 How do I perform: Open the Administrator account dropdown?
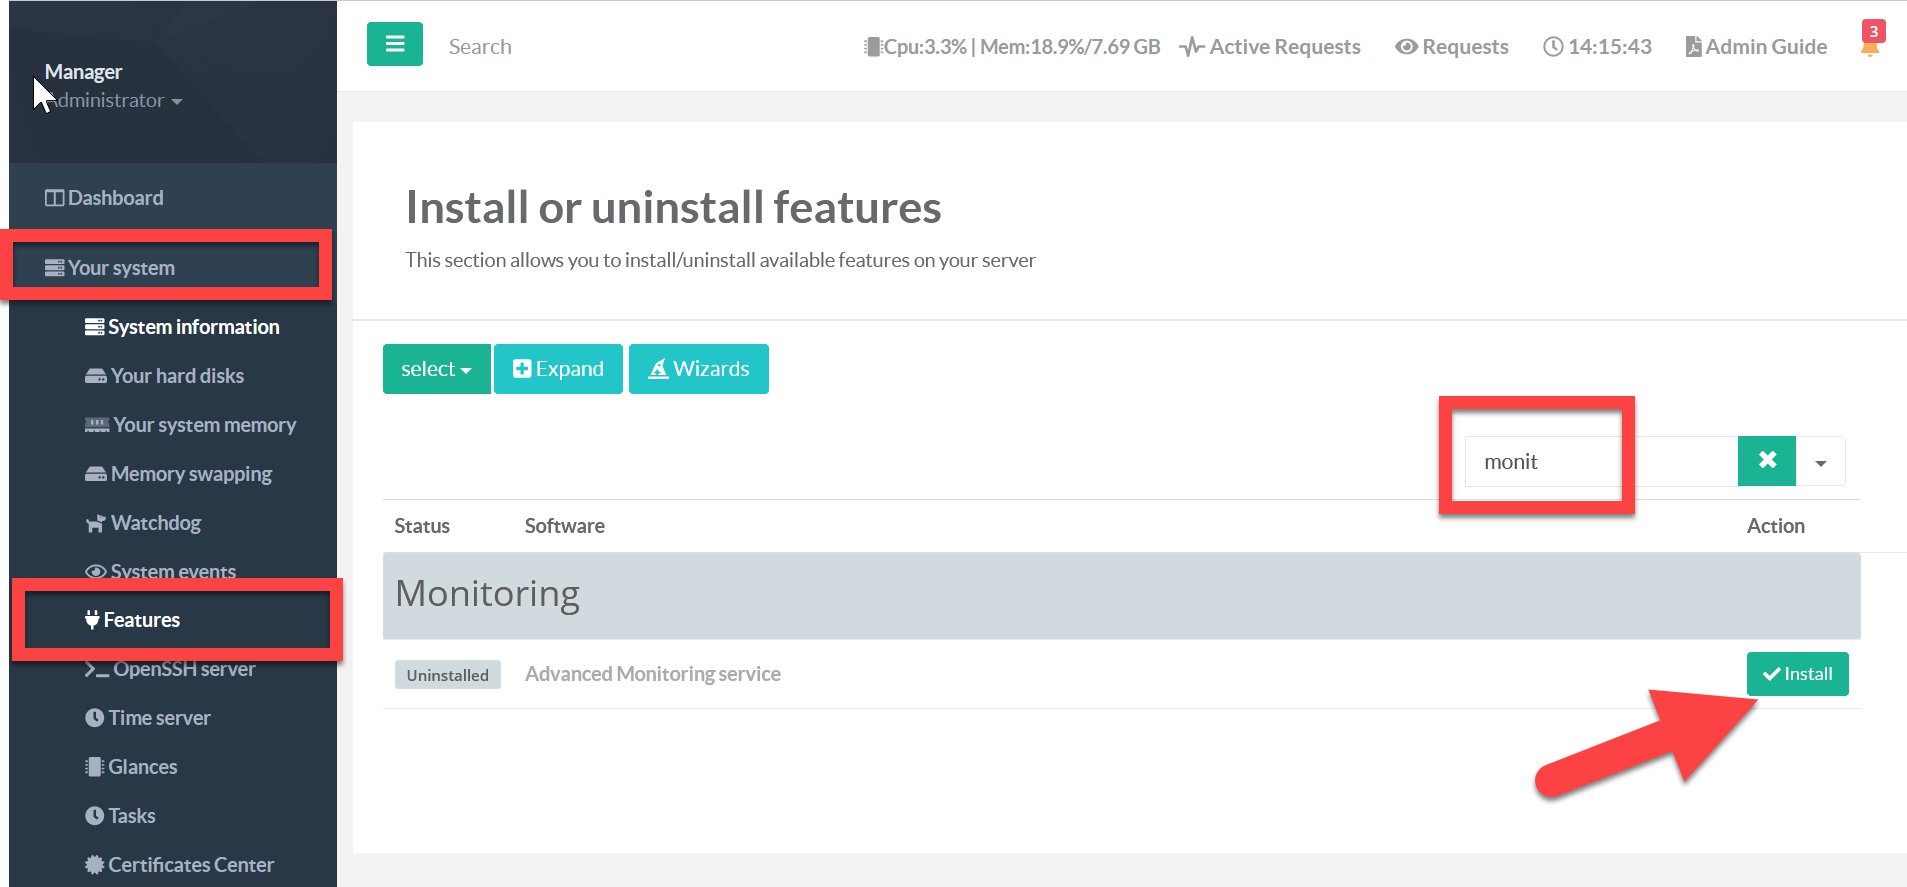tap(115, 101)
